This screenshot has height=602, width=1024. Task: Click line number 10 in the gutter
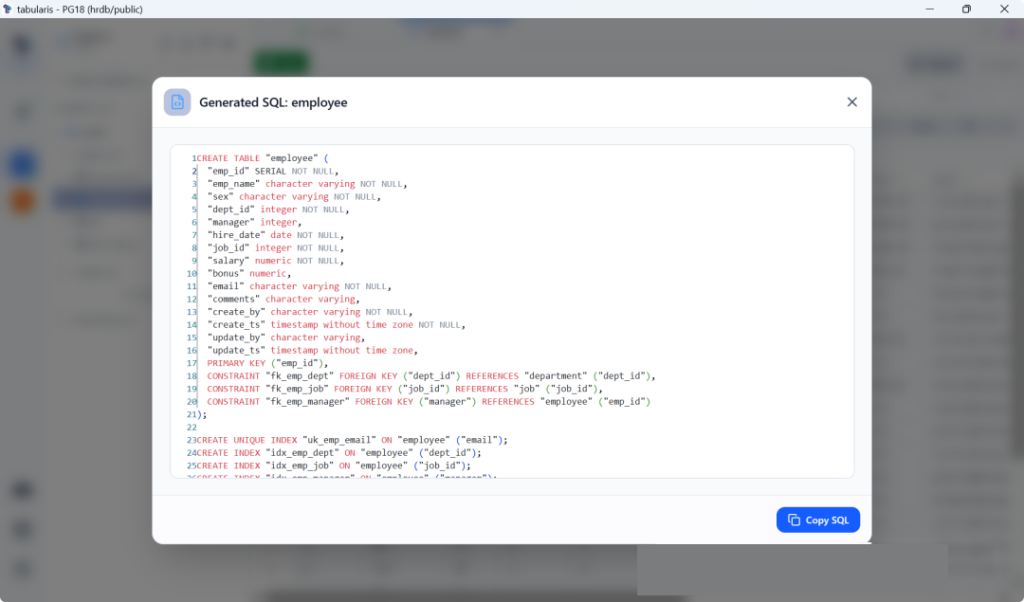190,273
